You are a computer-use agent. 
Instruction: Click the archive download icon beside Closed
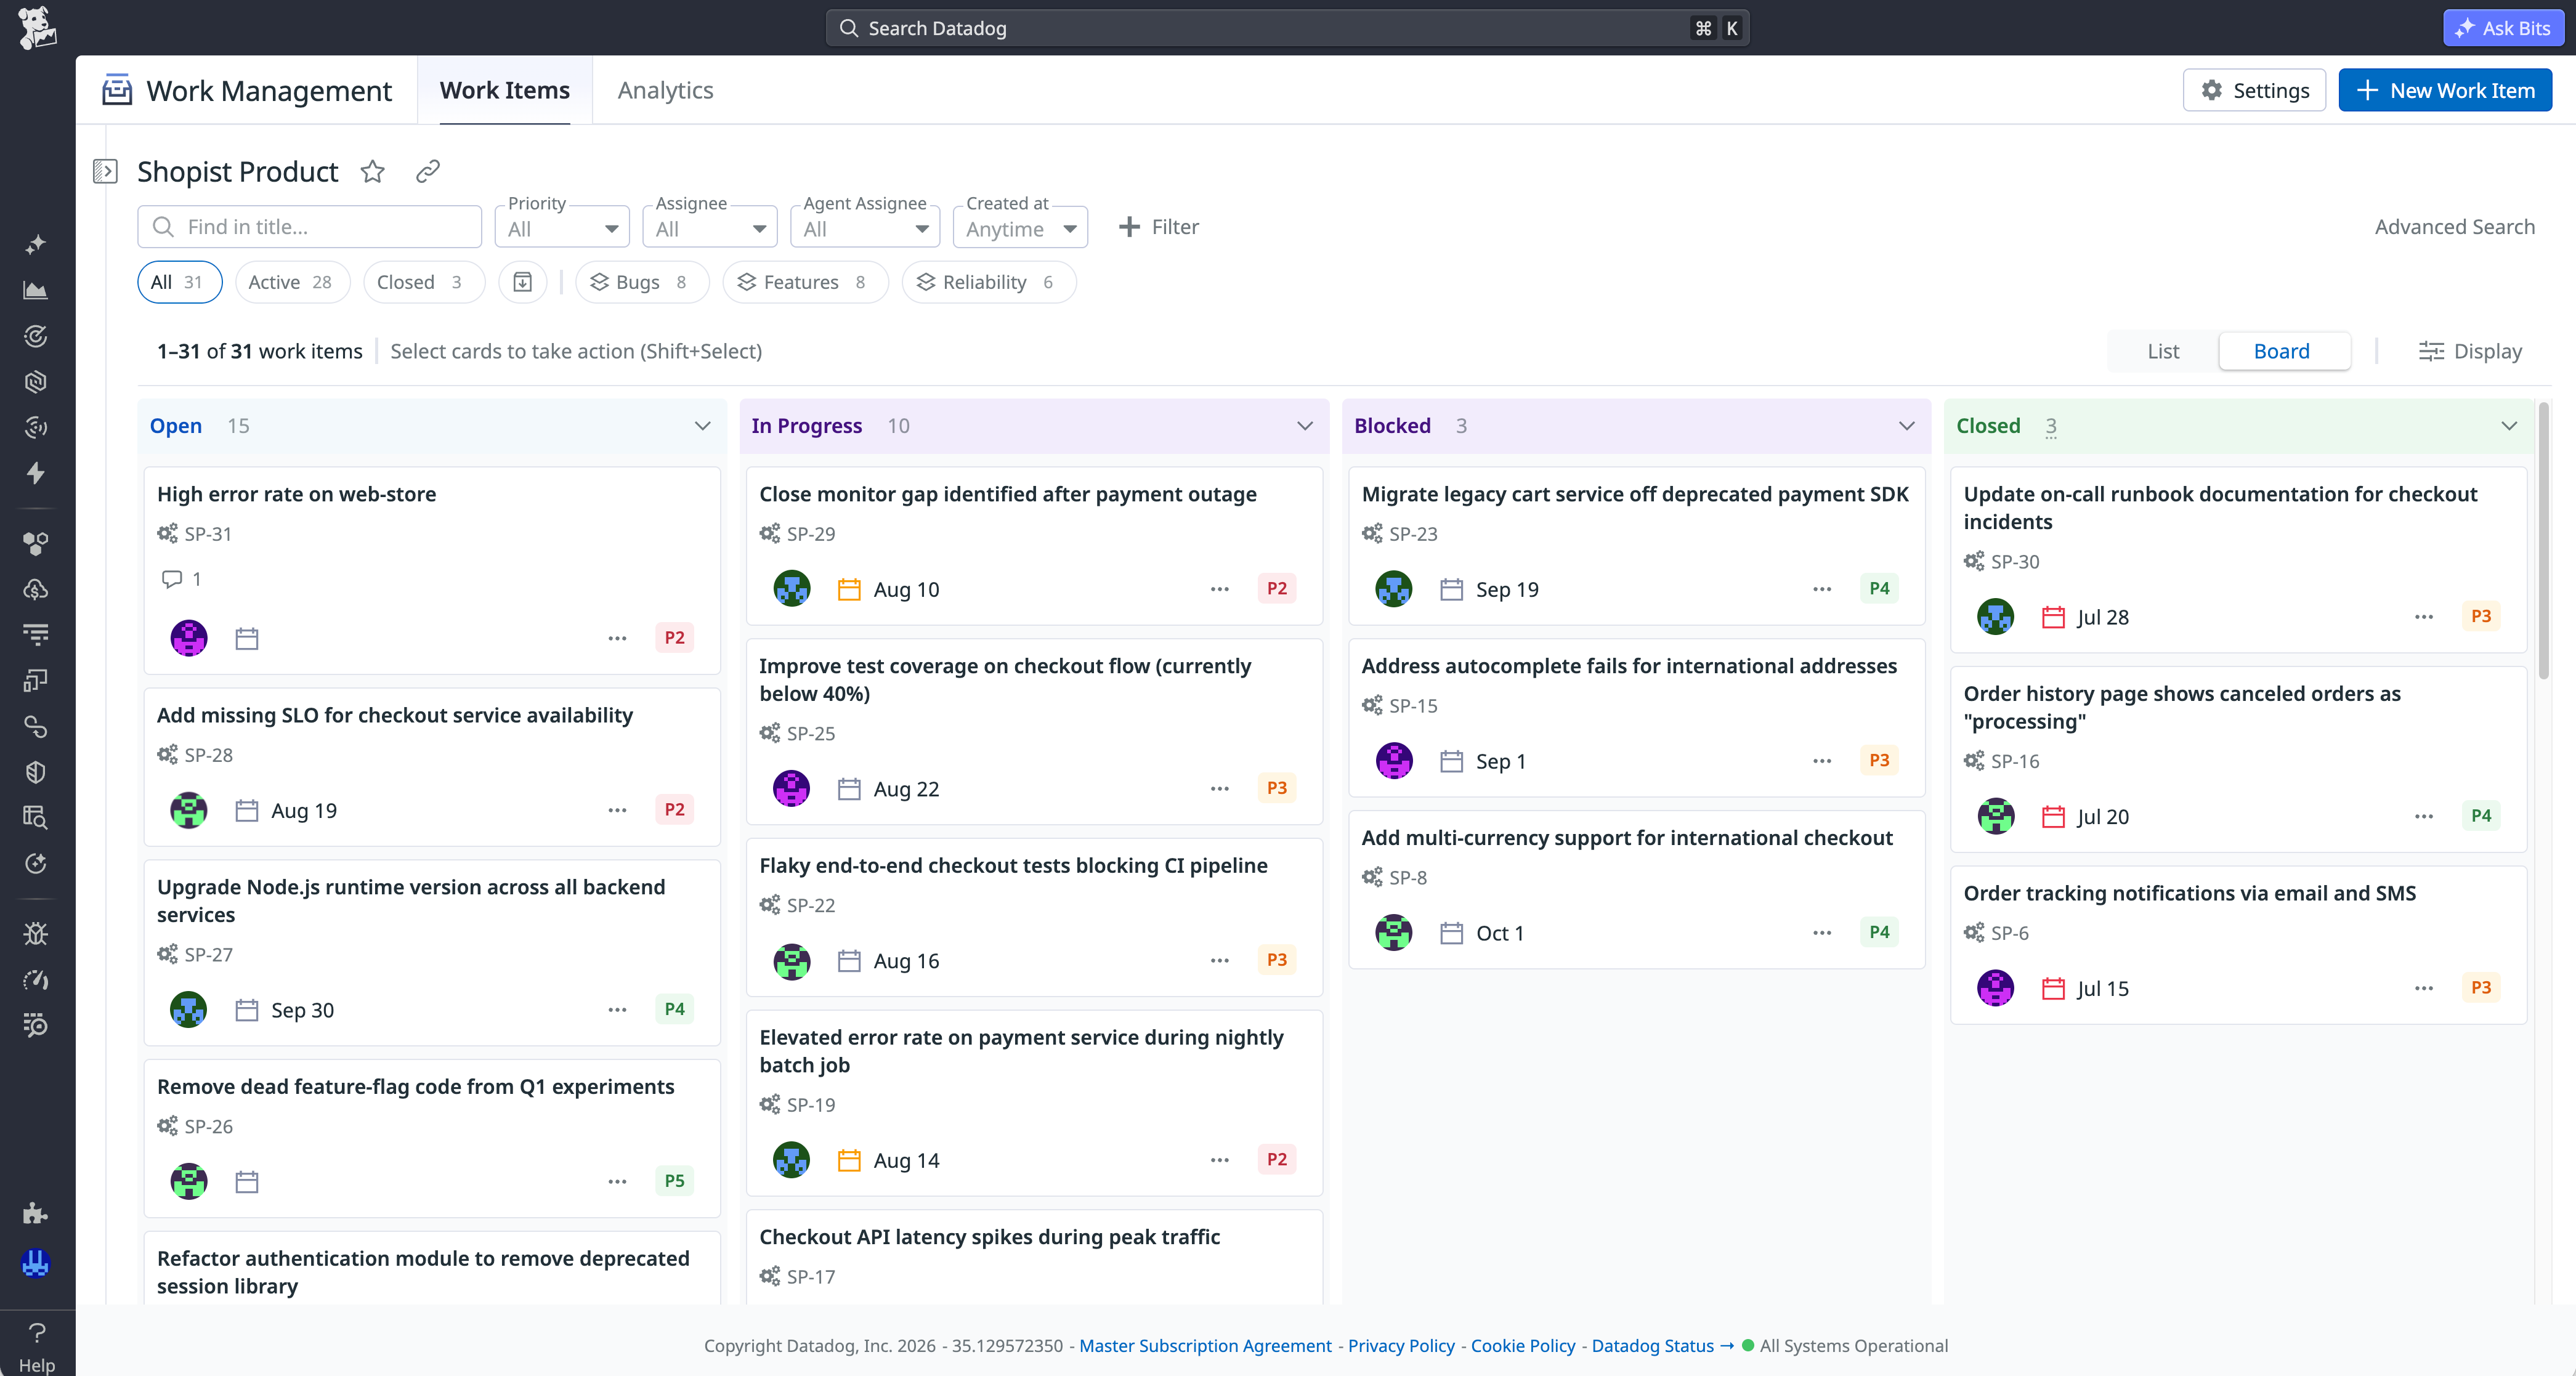coord(522,282)
